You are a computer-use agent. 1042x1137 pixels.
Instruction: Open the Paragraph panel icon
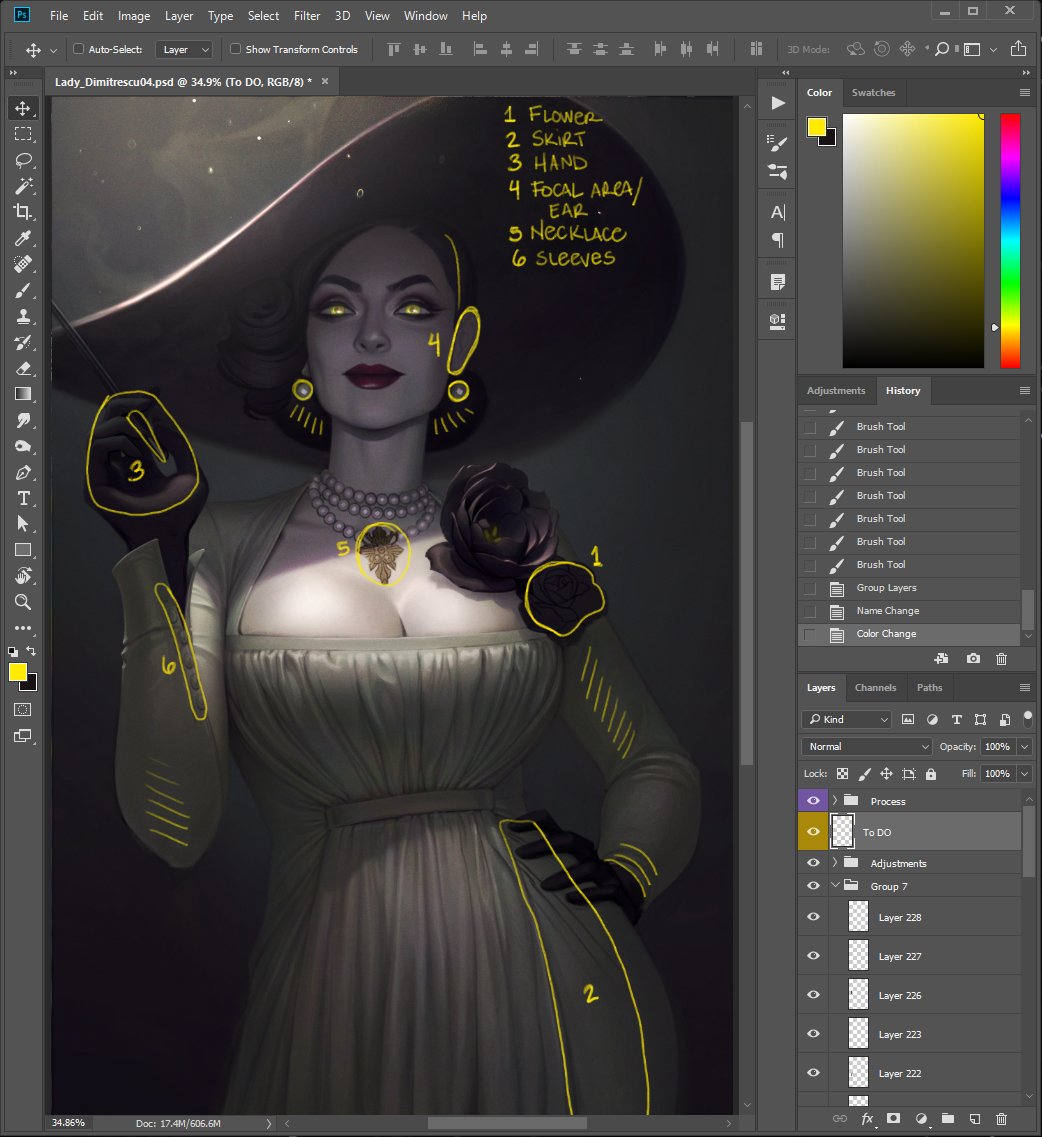click(x=778, y=240)
